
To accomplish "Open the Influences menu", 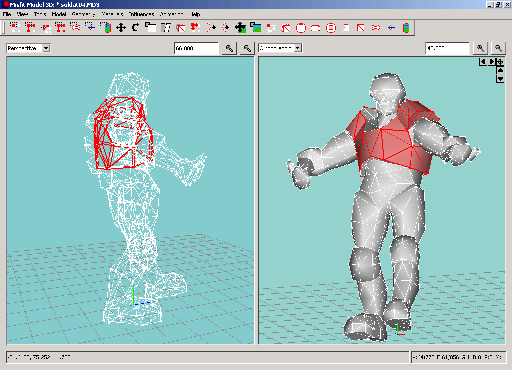I will click(x=141, y=14).
